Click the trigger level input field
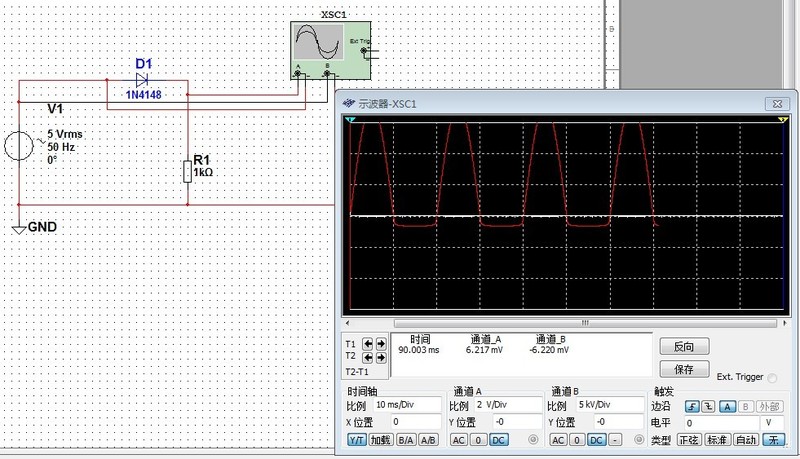This screenshot has width=800, height=459. (x=720, y=423)
